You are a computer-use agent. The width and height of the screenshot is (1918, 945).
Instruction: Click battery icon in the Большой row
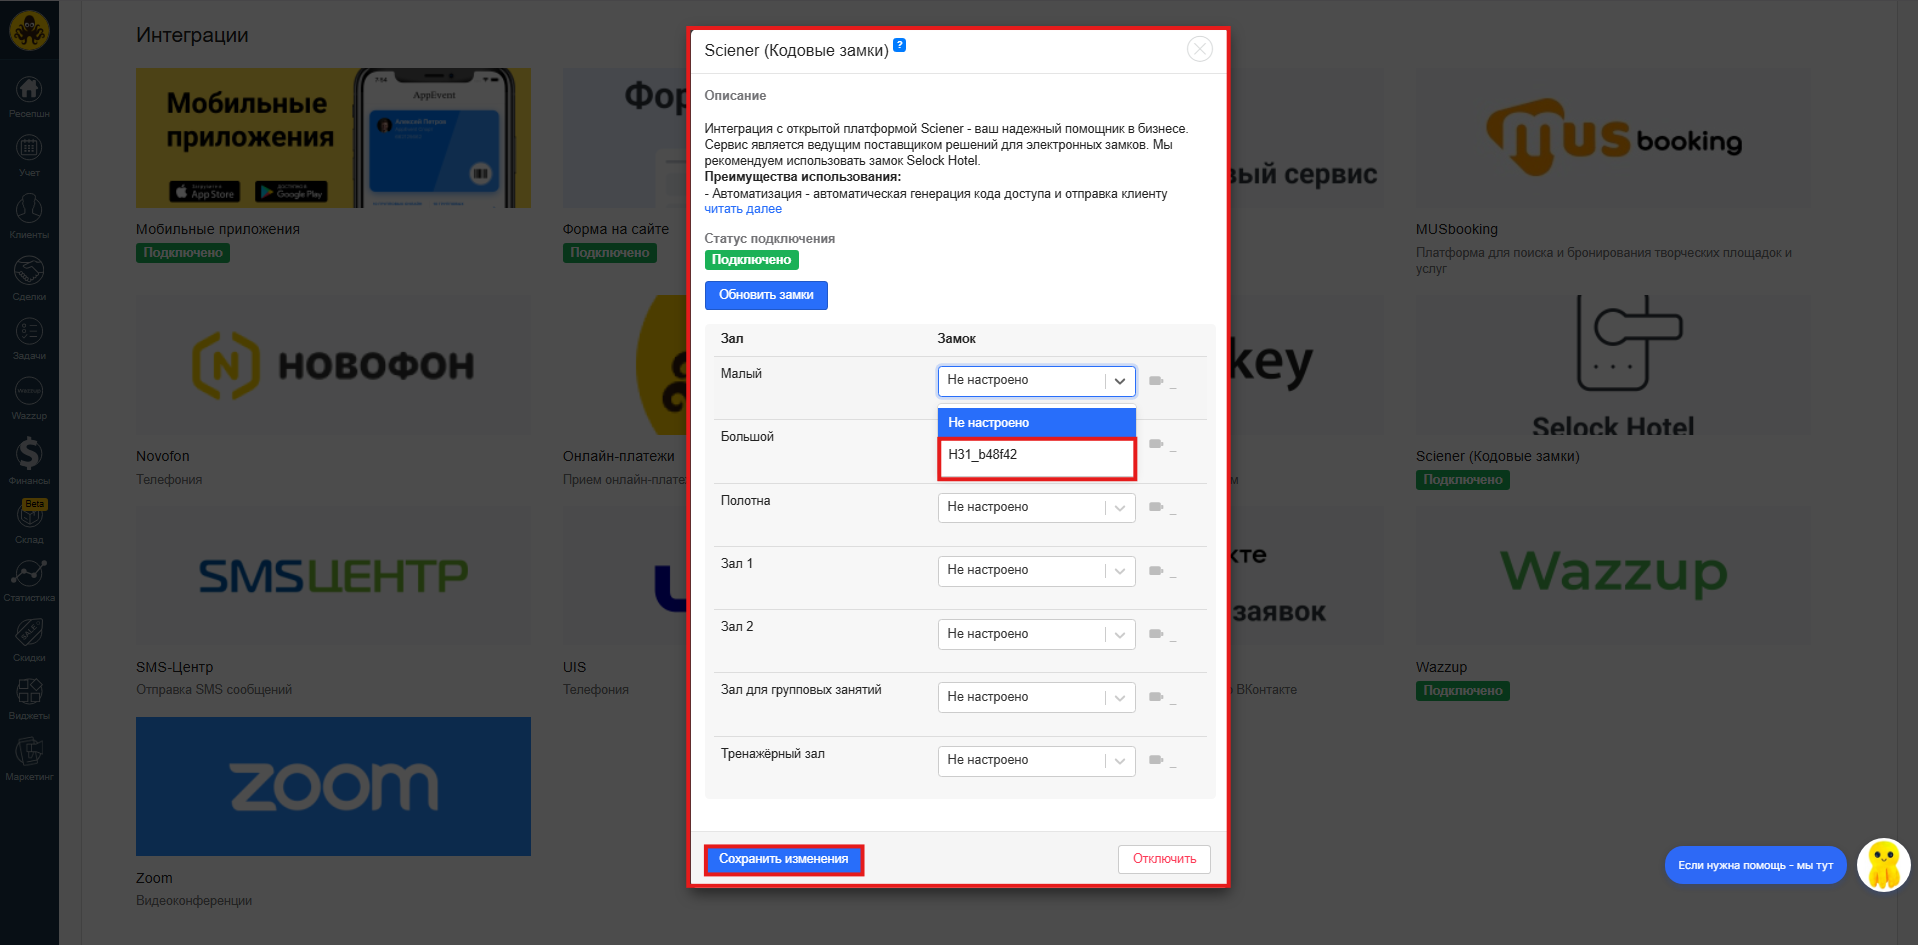[1156, 444]
